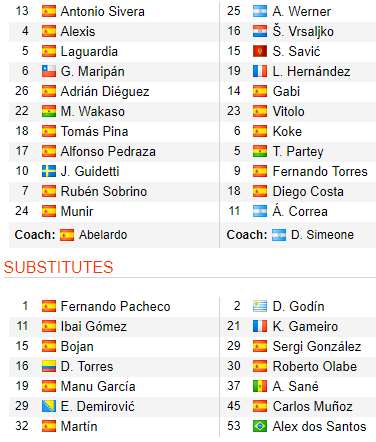Click the Sweden flag beside J. Guidetti
376x442 pixels.
(x=49, y=171)
